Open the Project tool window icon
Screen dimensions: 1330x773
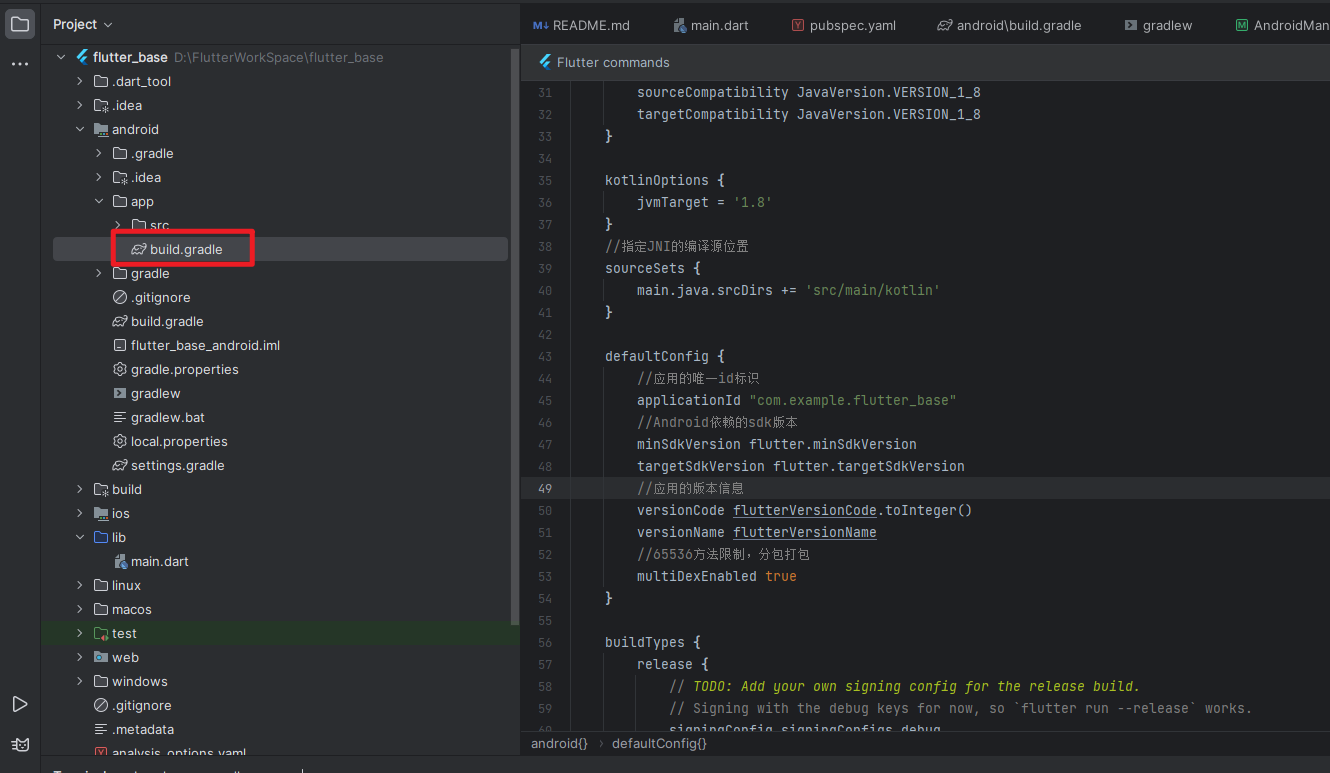pyautogui.click(x=20, y=24)
